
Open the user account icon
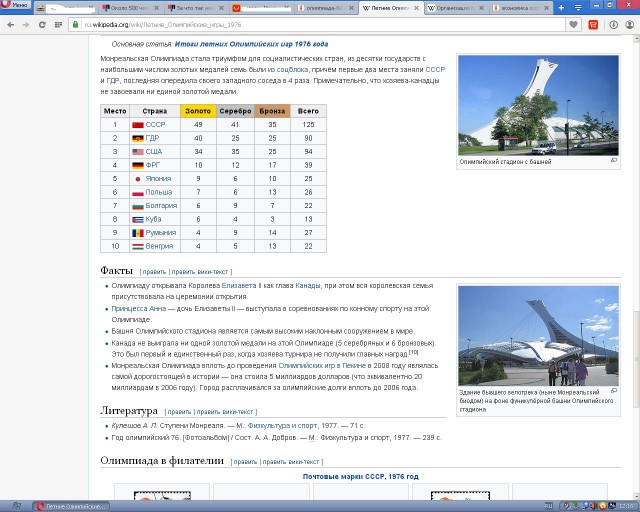tap(630, 25)
